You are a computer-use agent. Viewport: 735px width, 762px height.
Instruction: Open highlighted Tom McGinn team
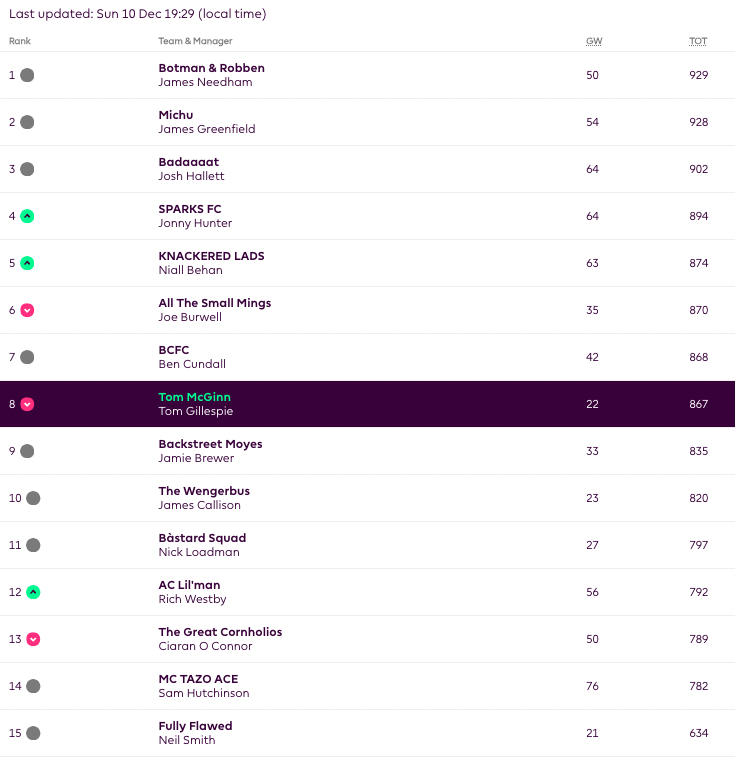coord(194,397)
